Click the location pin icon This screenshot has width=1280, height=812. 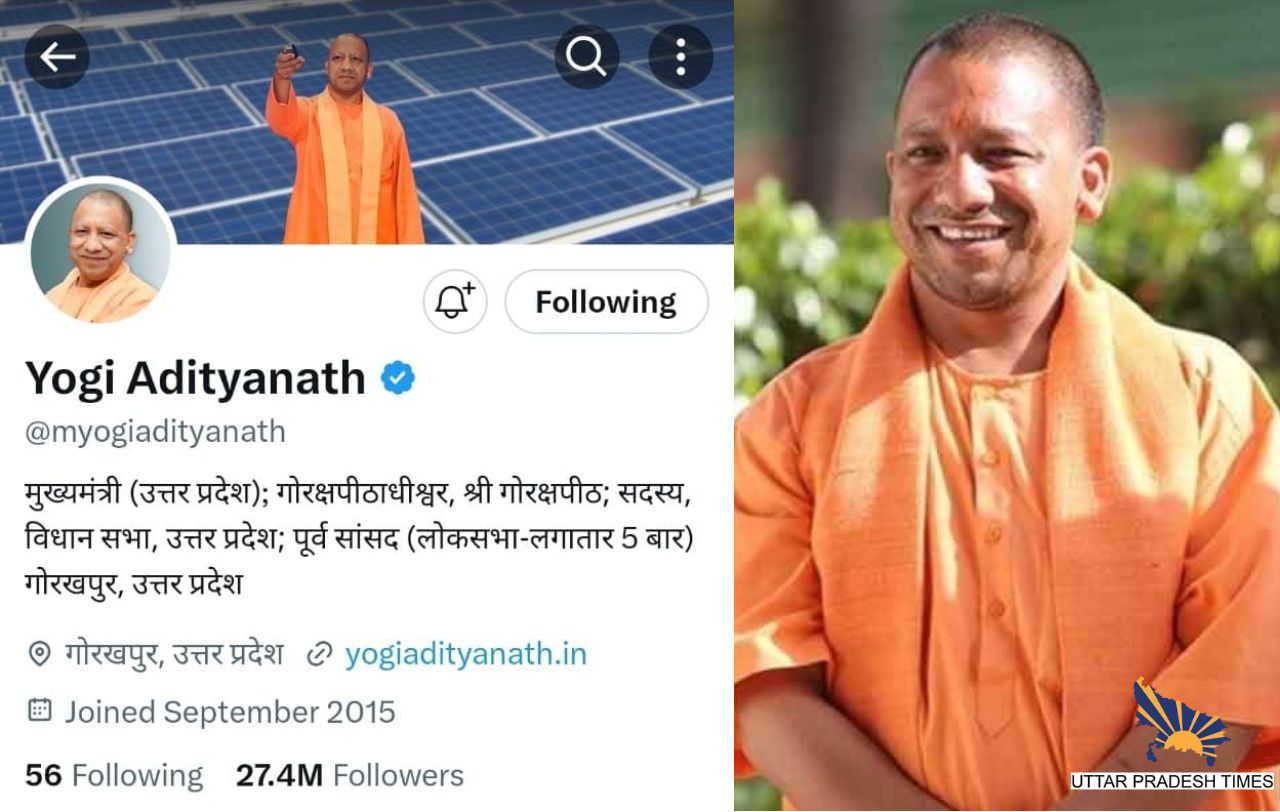click(x=39, y=655)
